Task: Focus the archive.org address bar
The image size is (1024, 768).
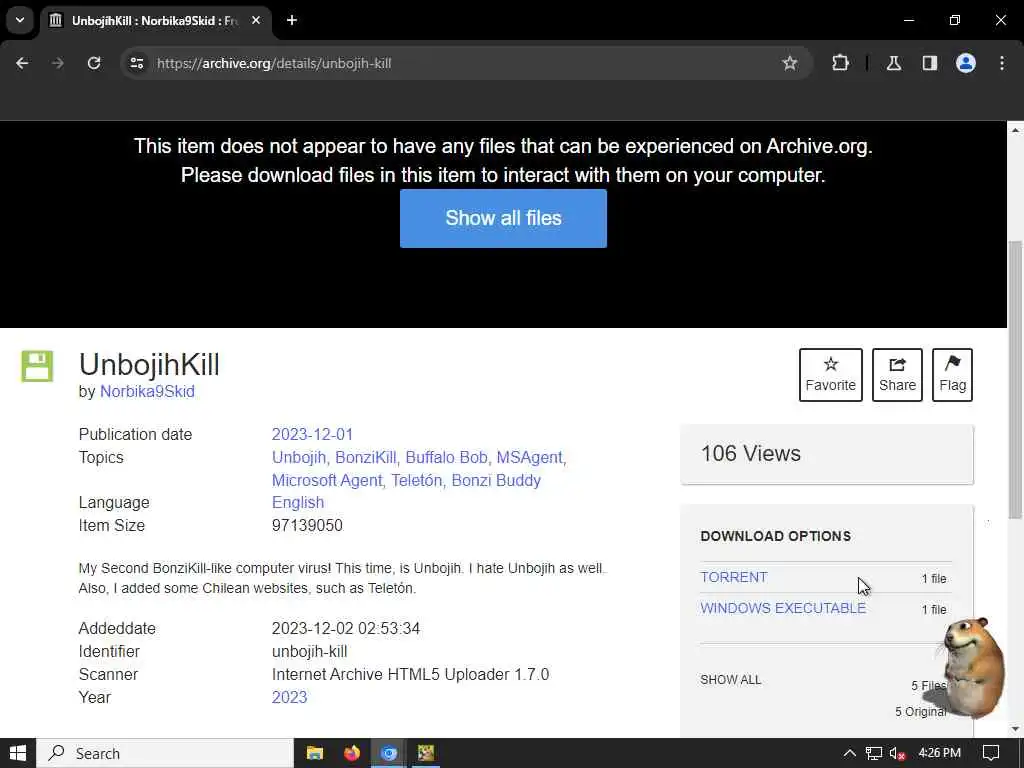Action: [x=467, y=63]
